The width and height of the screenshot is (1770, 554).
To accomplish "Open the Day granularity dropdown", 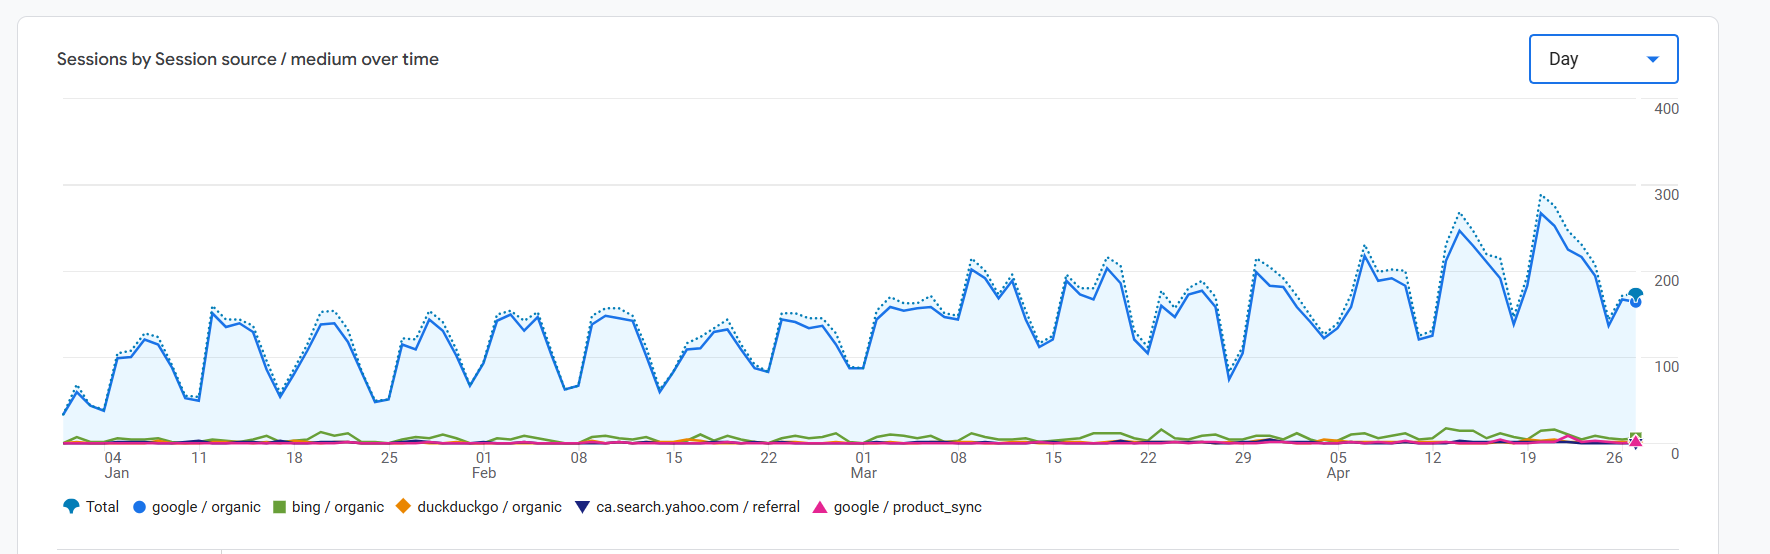I will coord(1602,59).
